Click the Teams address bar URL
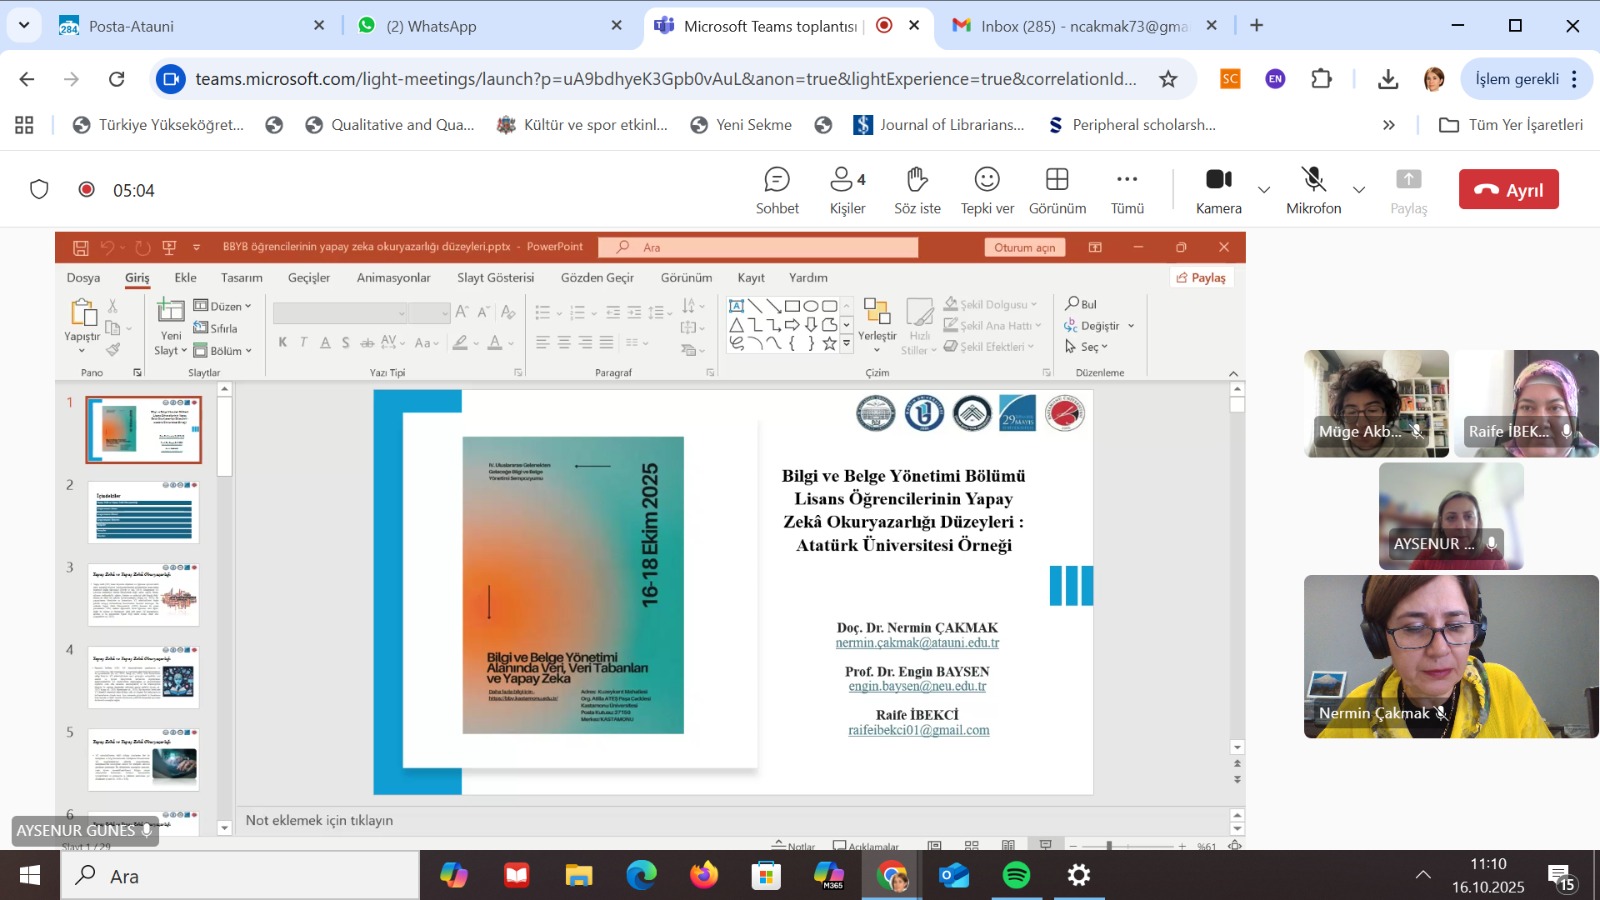Viewport: 1600px width, 900px height. (x=665, y=79)
